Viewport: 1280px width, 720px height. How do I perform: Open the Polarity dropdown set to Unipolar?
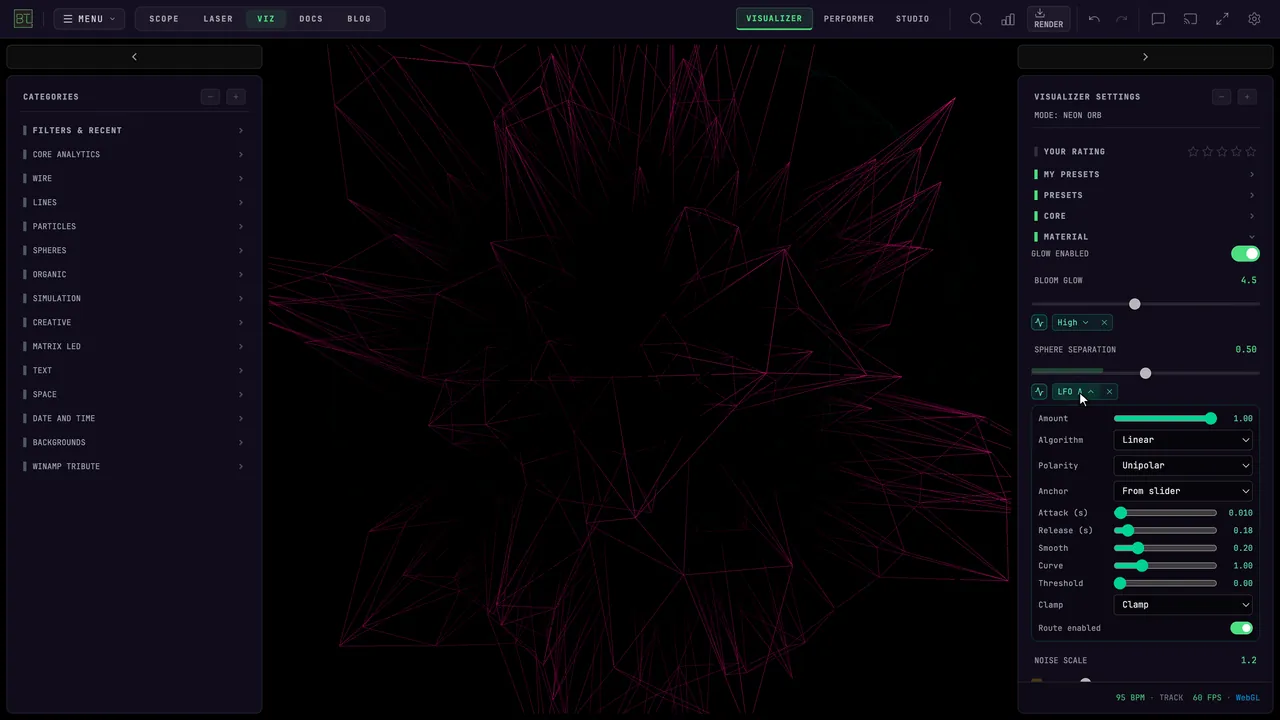[x=1183, y=465]
